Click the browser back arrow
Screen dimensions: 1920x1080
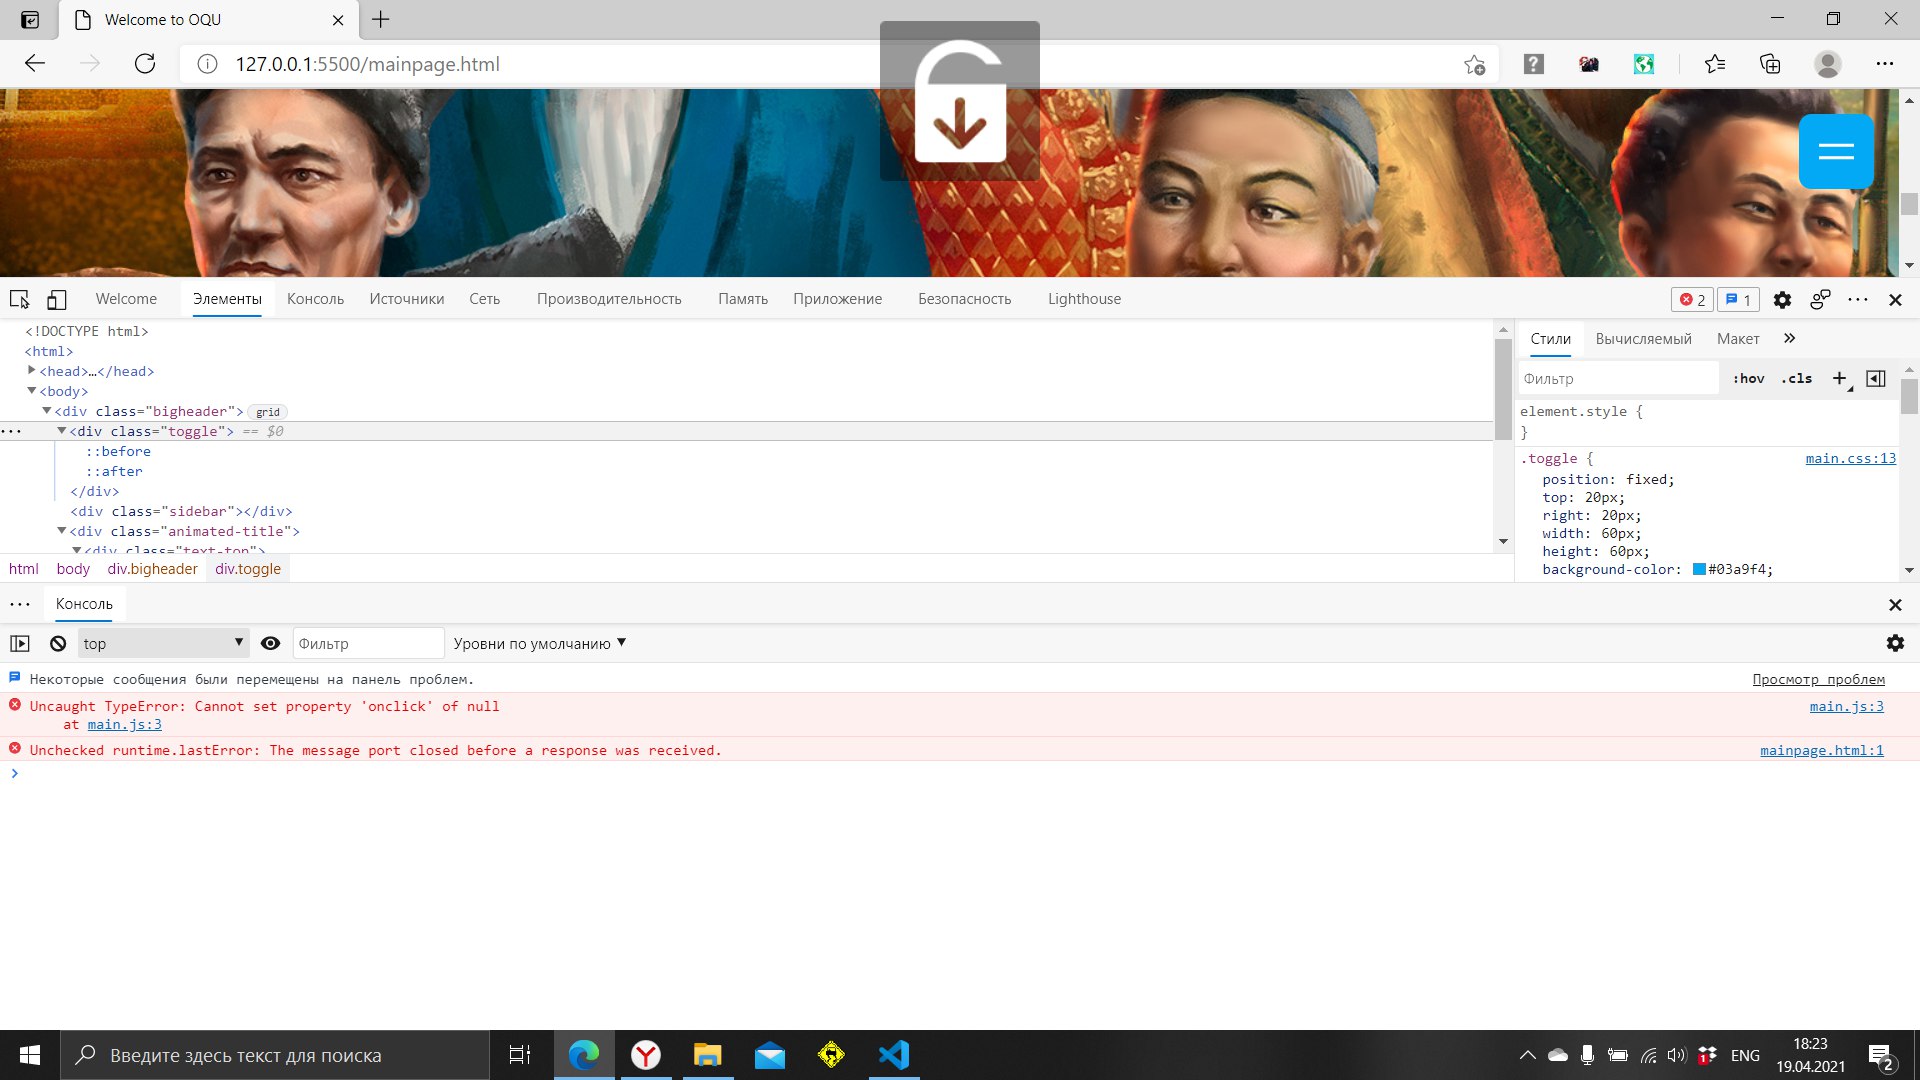pyautogui.click(x=35, y=64)
